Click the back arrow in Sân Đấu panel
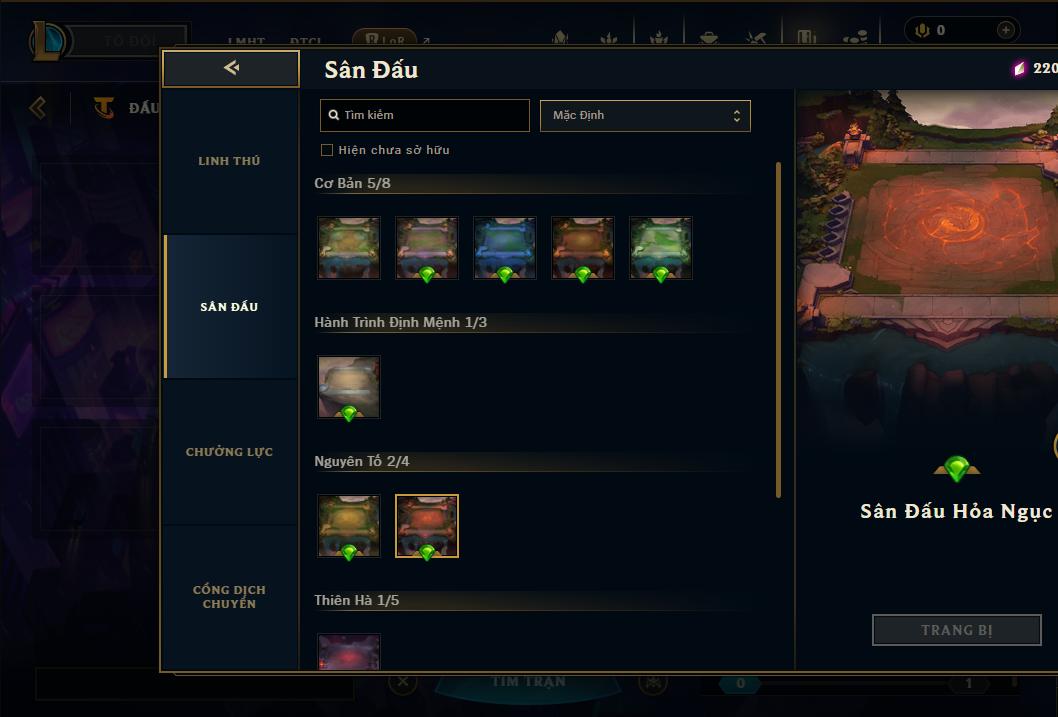 pos(231,68)
